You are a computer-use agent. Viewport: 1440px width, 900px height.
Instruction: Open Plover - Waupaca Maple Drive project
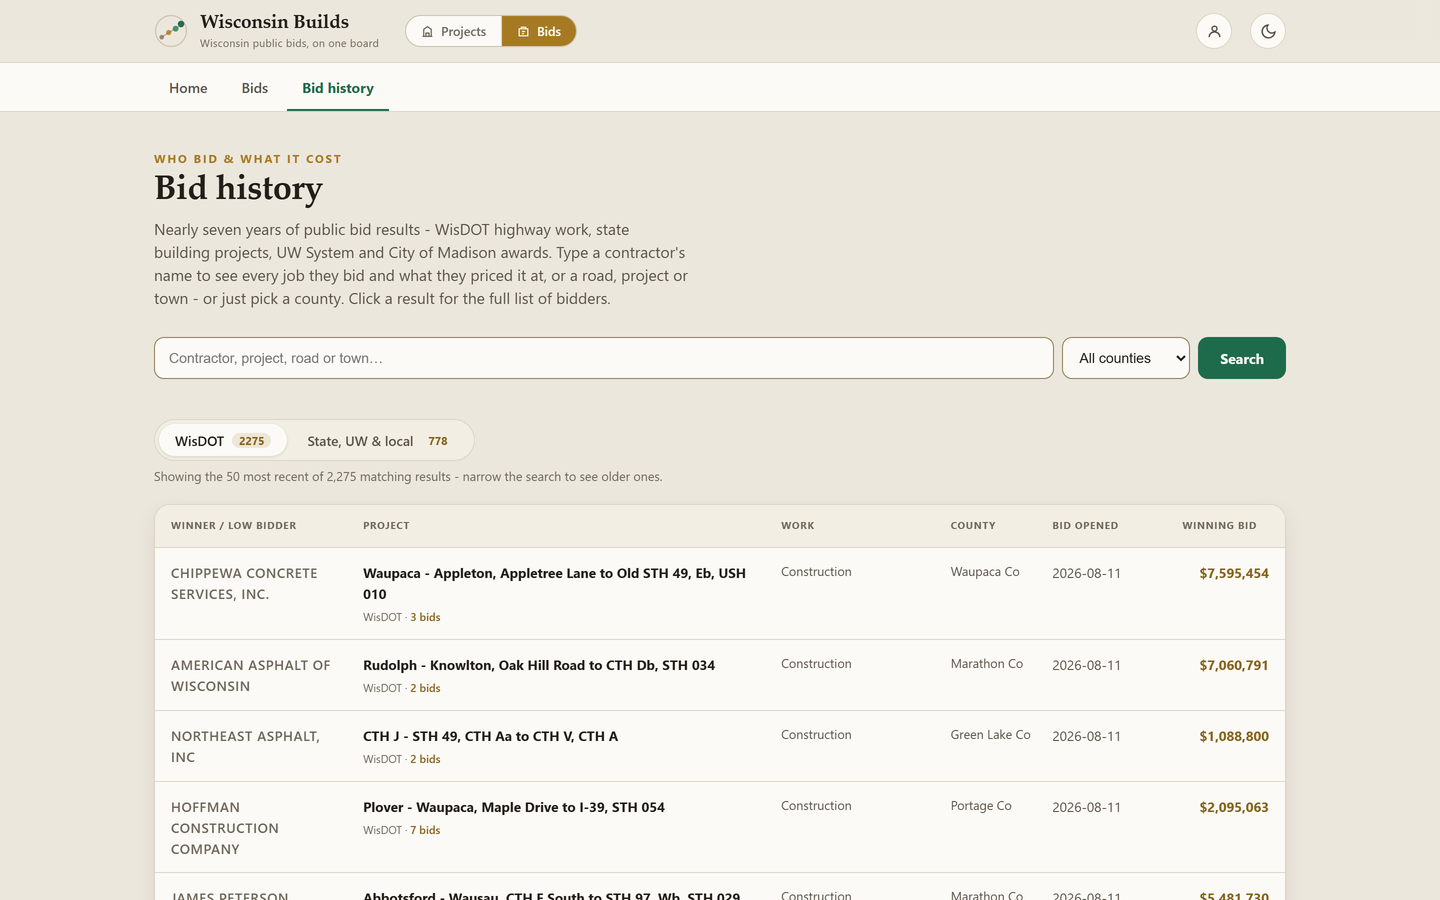point(514,807)
